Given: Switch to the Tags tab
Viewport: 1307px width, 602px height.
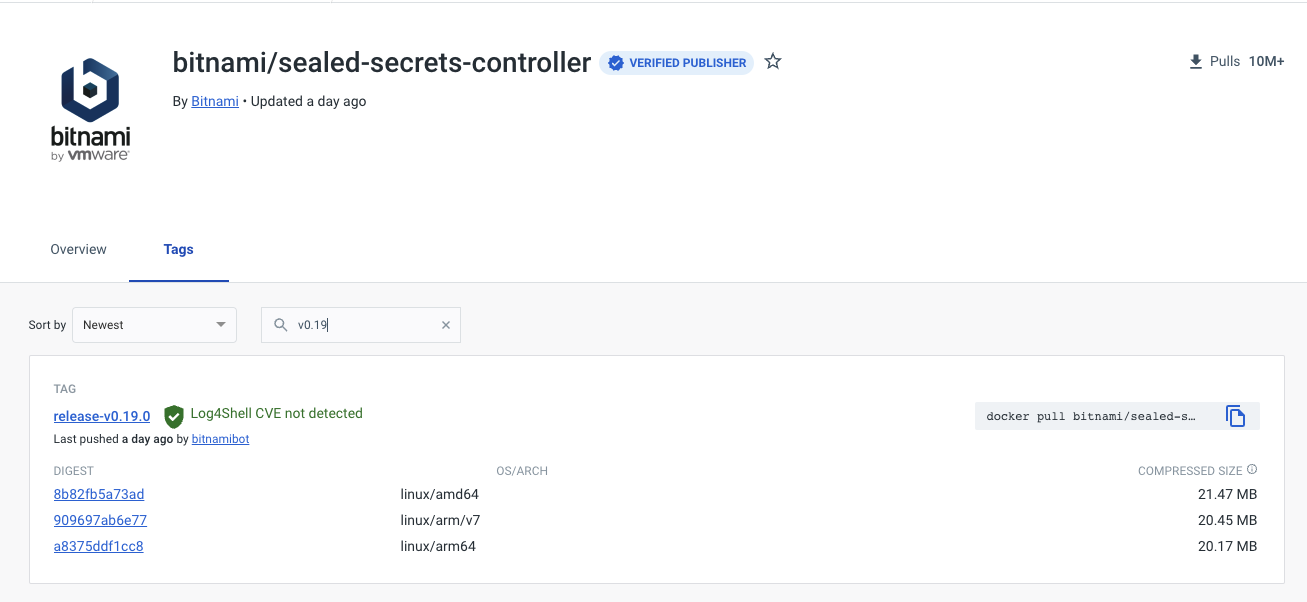Looking at the screenshot, I should coord(178,249).
